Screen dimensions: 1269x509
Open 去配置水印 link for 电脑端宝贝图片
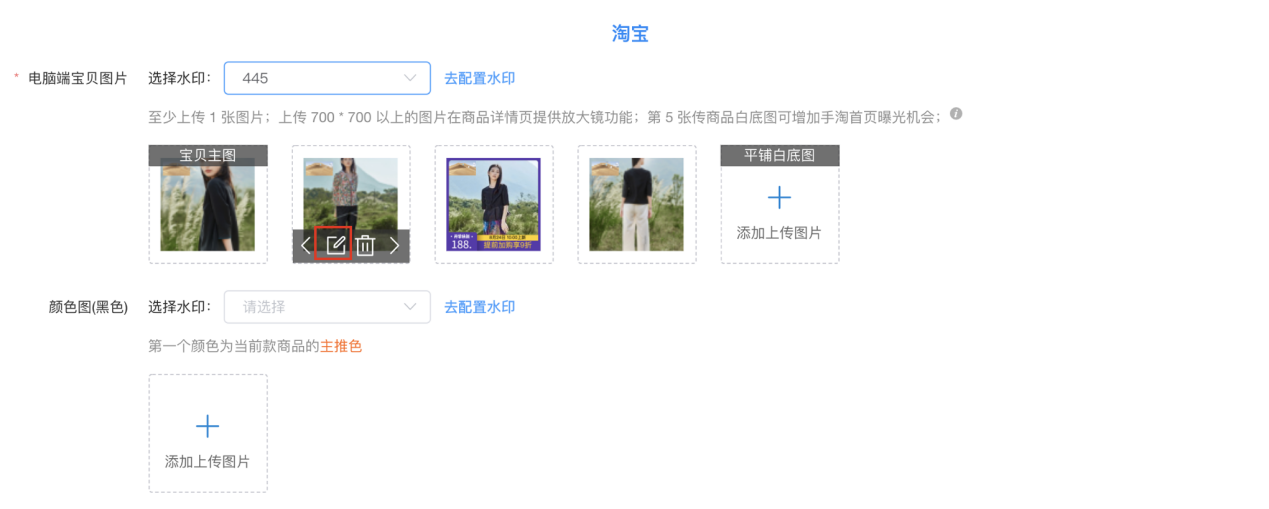click(480, 78)
